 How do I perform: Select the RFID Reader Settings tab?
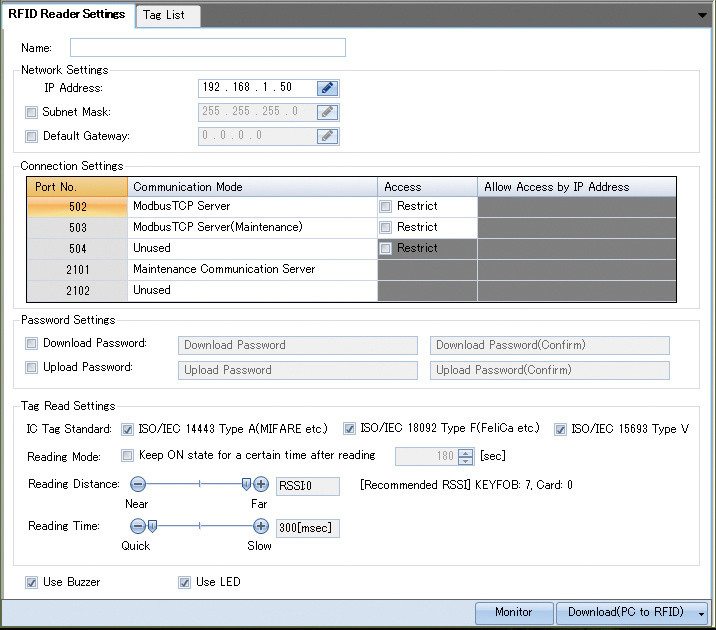pyautogui.click(x=67, y=14)
